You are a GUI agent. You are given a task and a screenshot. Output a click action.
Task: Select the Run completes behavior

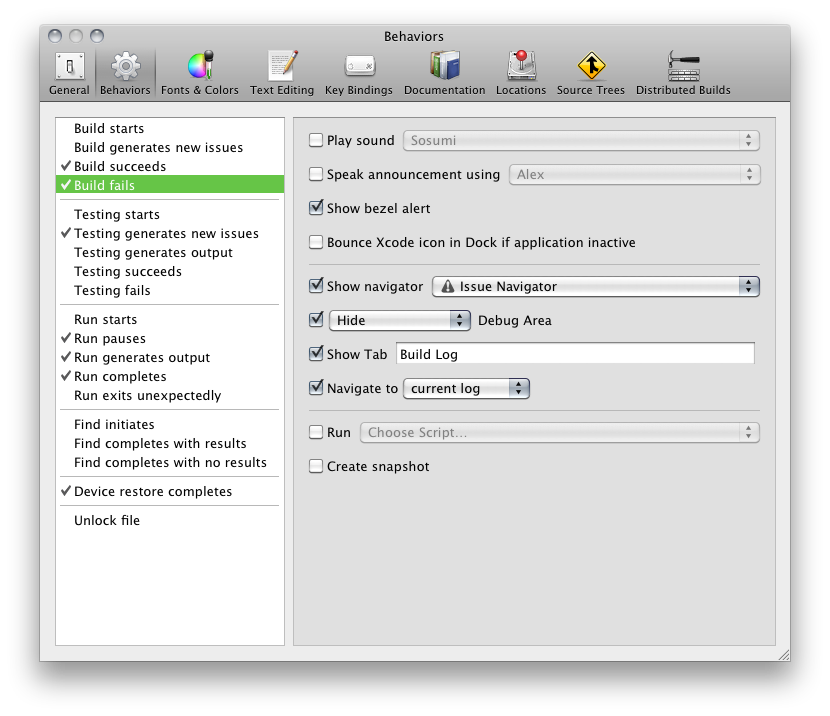pyautogui.click(x=170, y=377)
